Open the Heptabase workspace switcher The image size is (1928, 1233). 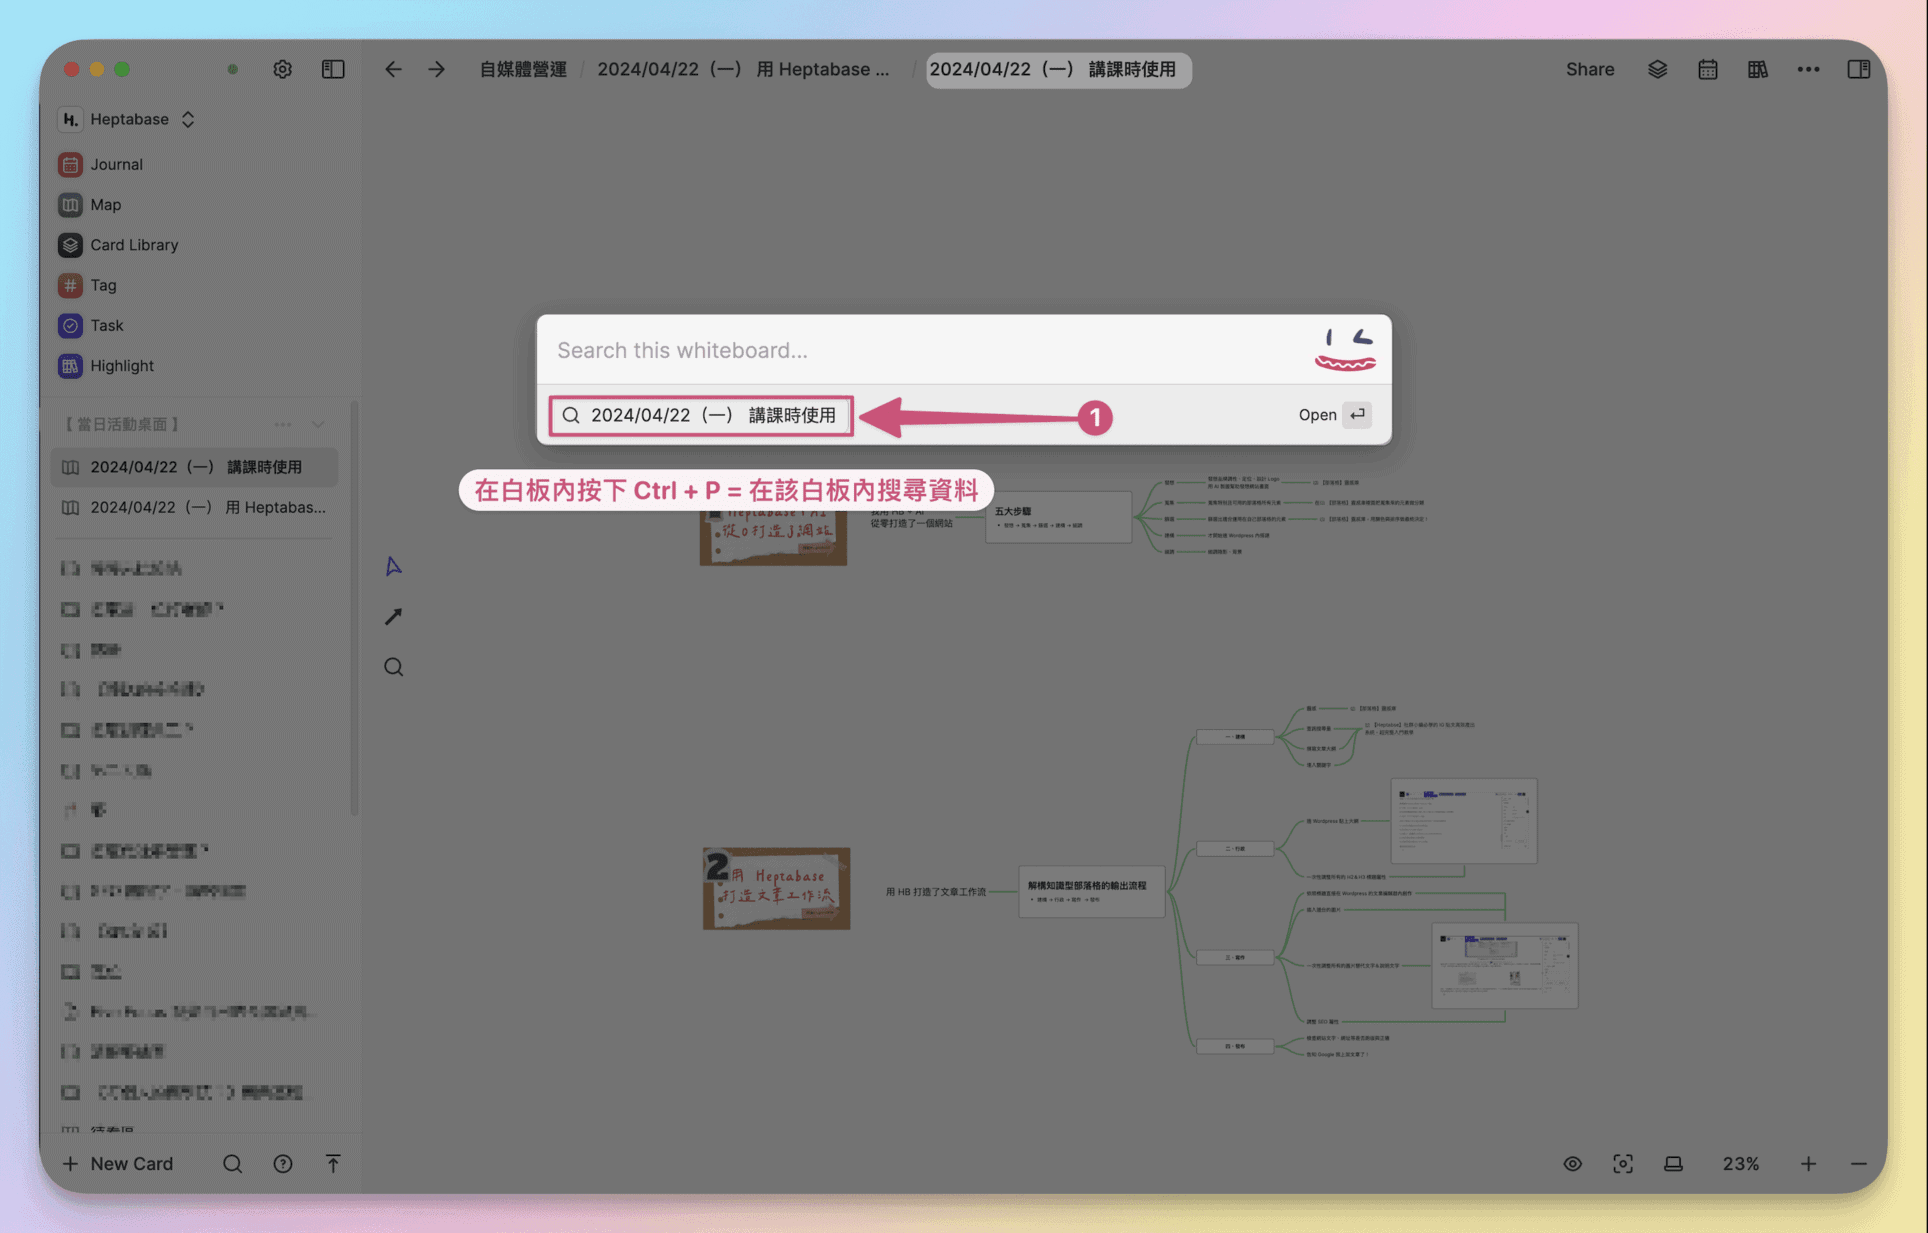pos(128,119)
